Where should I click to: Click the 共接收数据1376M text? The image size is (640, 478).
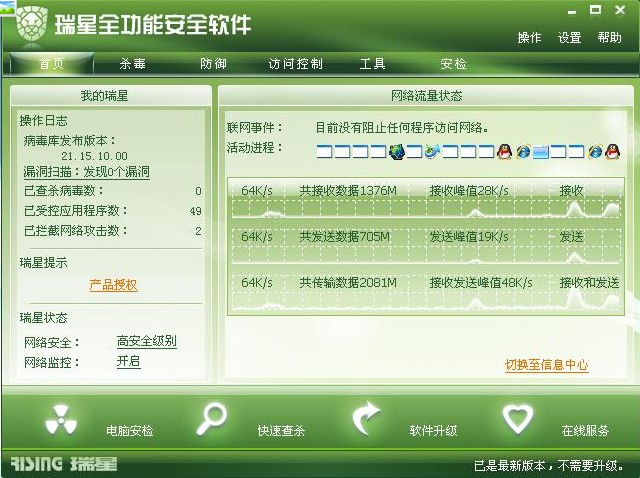coord(348,191)
